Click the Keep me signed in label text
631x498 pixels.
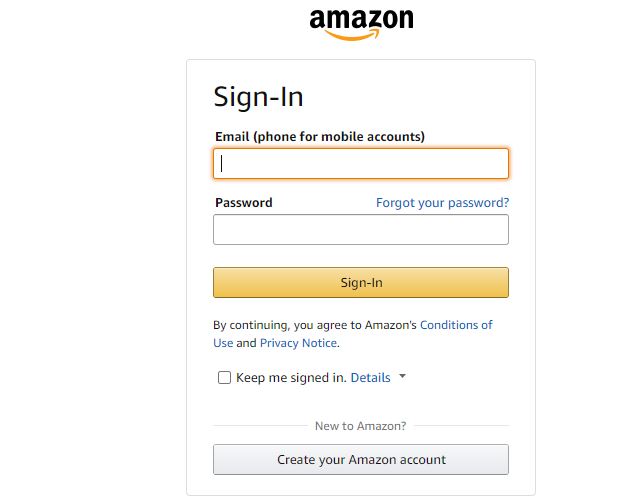(x=291, y=378)
